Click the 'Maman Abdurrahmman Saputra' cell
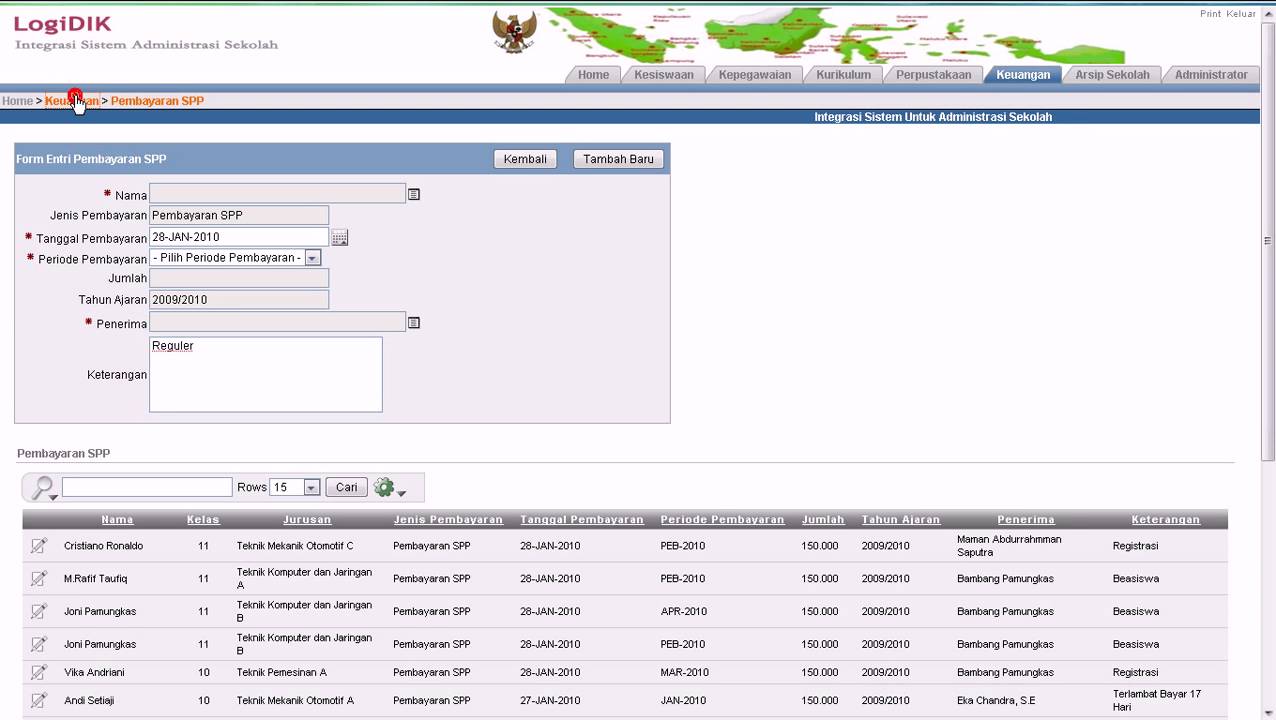Screen dimensions: 1276x720 (x=1008, y=546)
